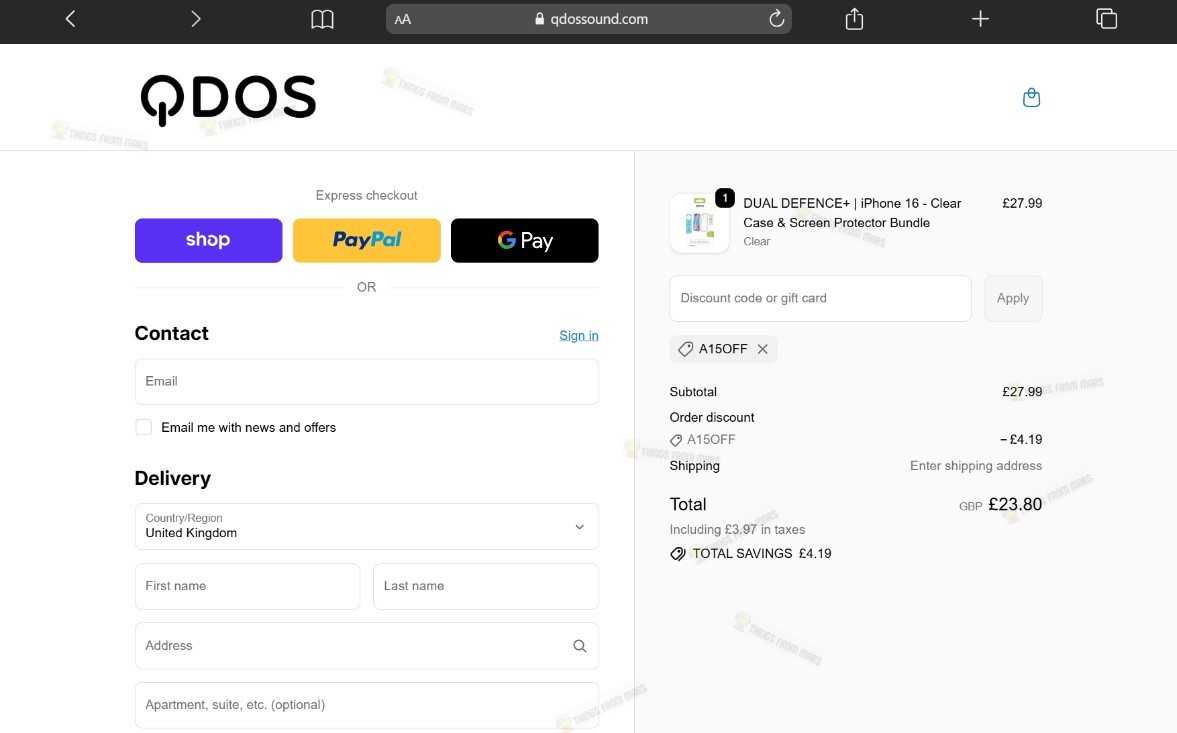Focus the Address field
Viewport: 1177px width, 733px height.
[x=367, y=646]
